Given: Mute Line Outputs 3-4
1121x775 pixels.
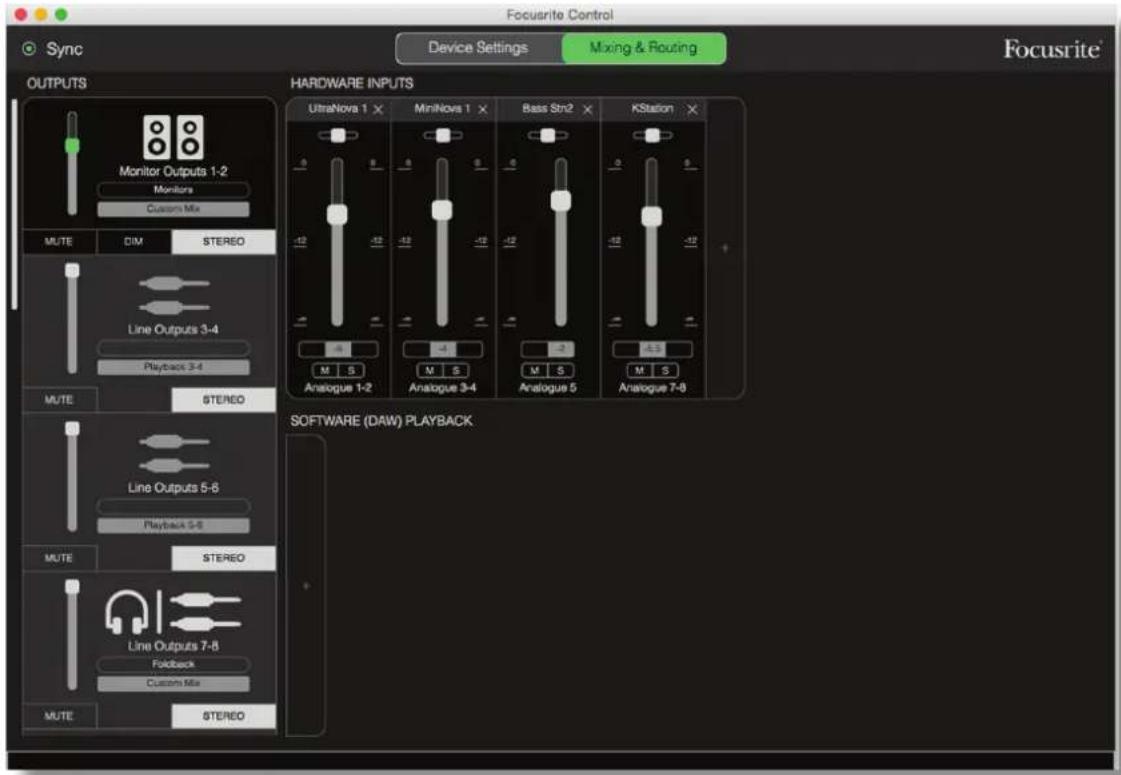Looking at the screenshot, I should [x=59, y=400].
